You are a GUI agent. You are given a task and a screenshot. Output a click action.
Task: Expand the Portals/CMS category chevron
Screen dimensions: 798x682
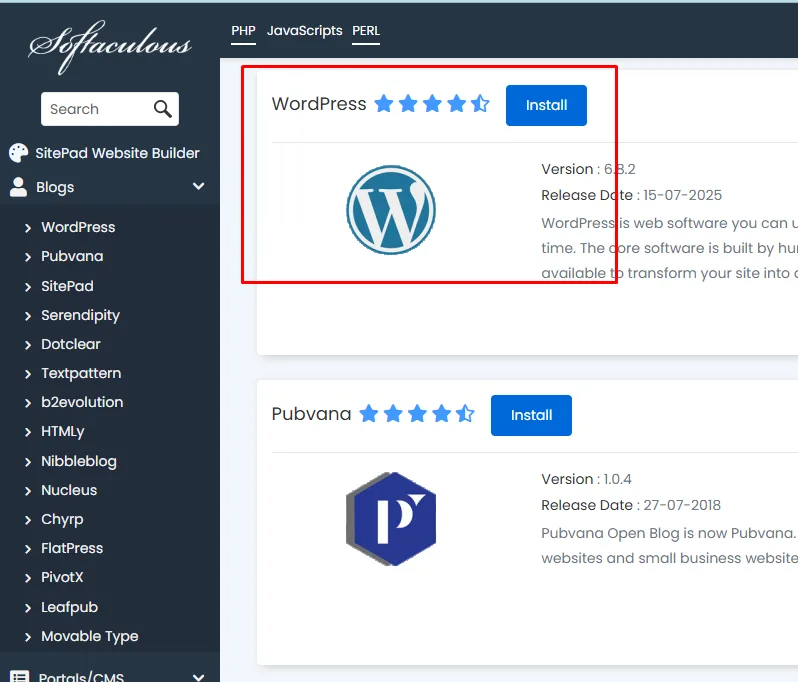(x=198, y=676)
